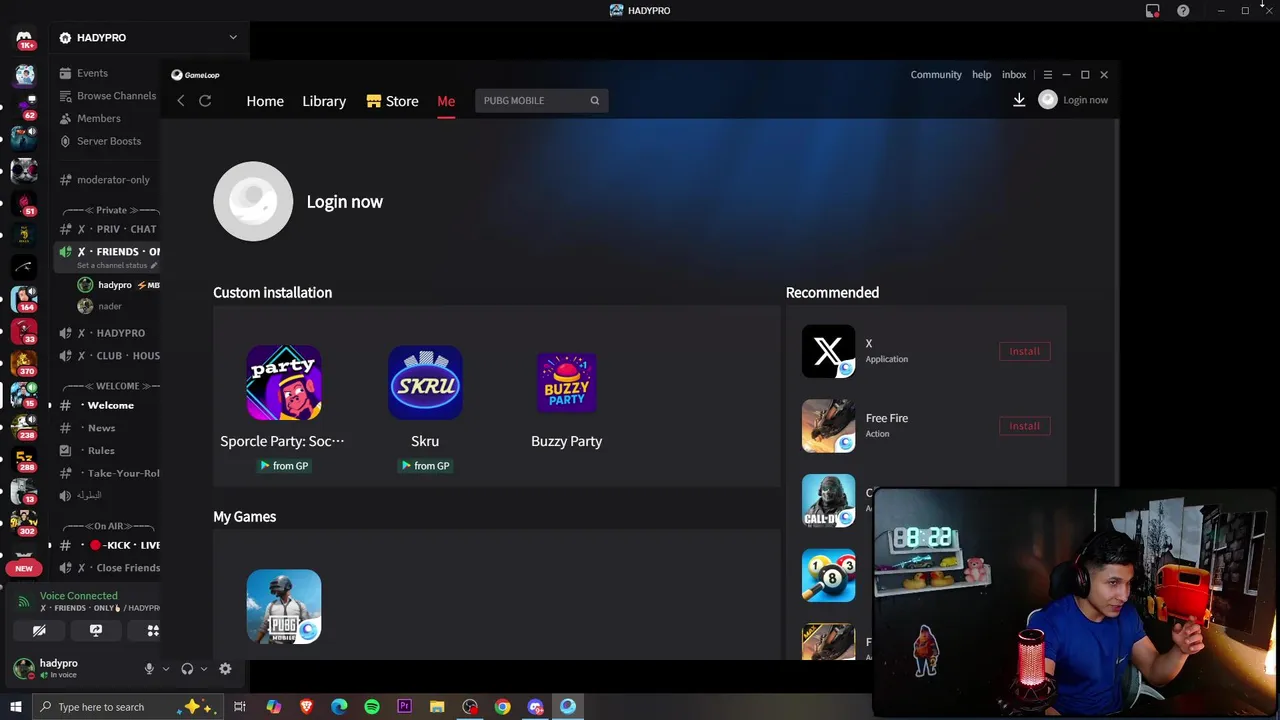Click GameLoop refresh icon
The image size is (1280, 720).
(x=205, y=101)
